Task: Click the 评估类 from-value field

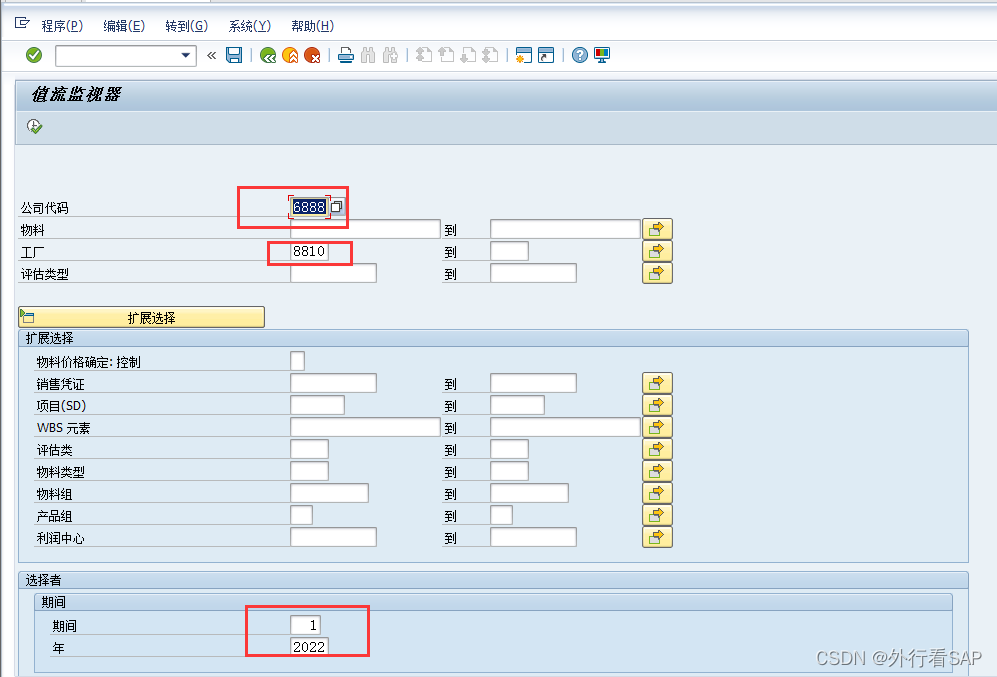Action: [x=310, y=449]
